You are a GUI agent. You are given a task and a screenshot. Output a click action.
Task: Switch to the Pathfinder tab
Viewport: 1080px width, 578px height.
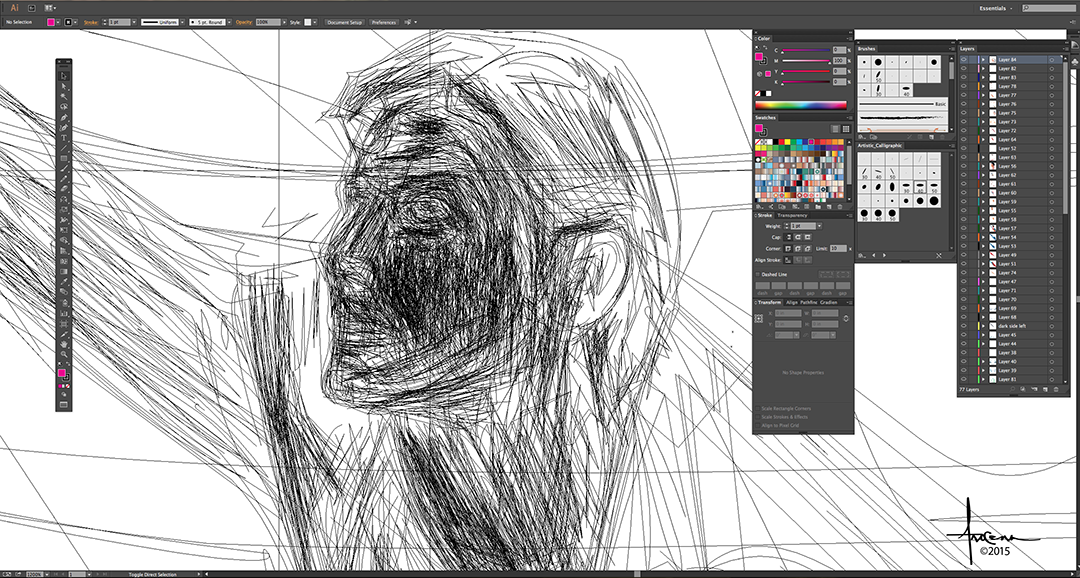[x=809, y=302]
